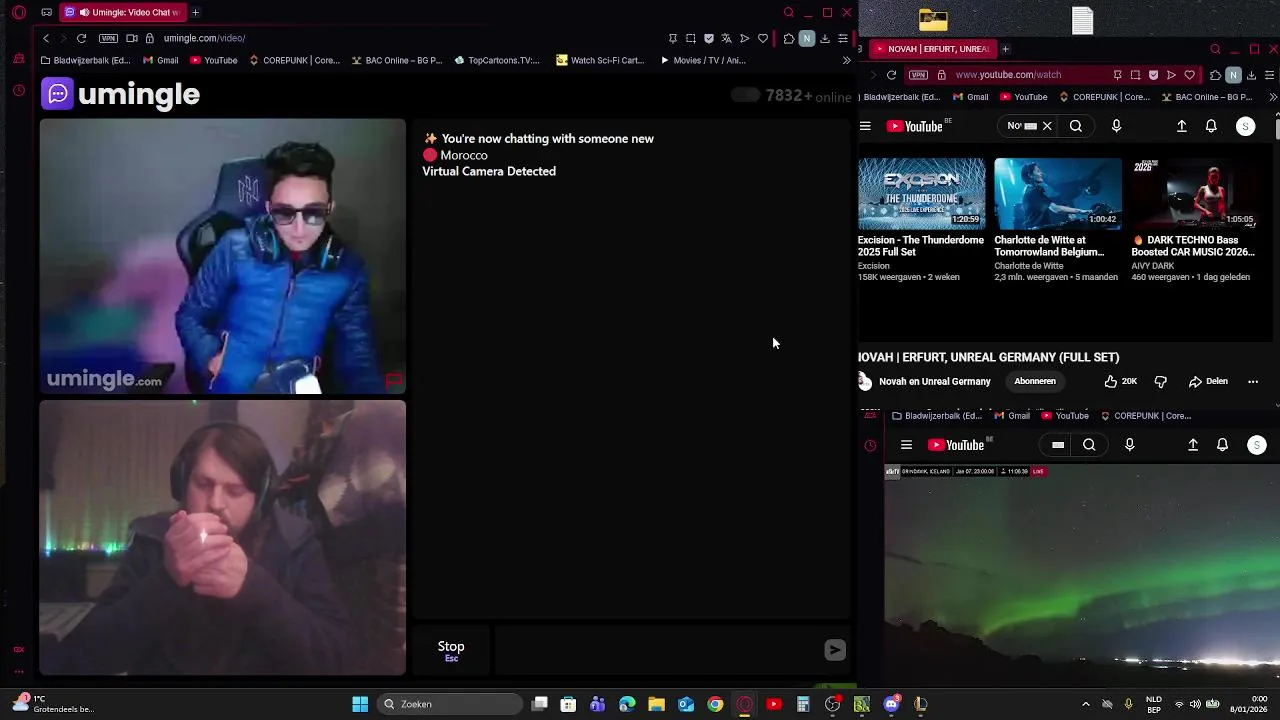Report flag on stranger's video
The width and height of the screenshot is (1280, 720).
(393, 381)
